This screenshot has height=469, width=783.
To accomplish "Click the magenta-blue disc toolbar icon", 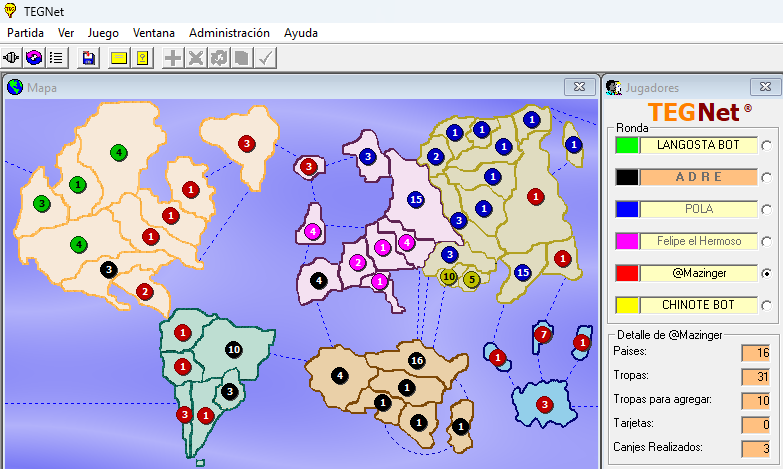I will [35, 58].
